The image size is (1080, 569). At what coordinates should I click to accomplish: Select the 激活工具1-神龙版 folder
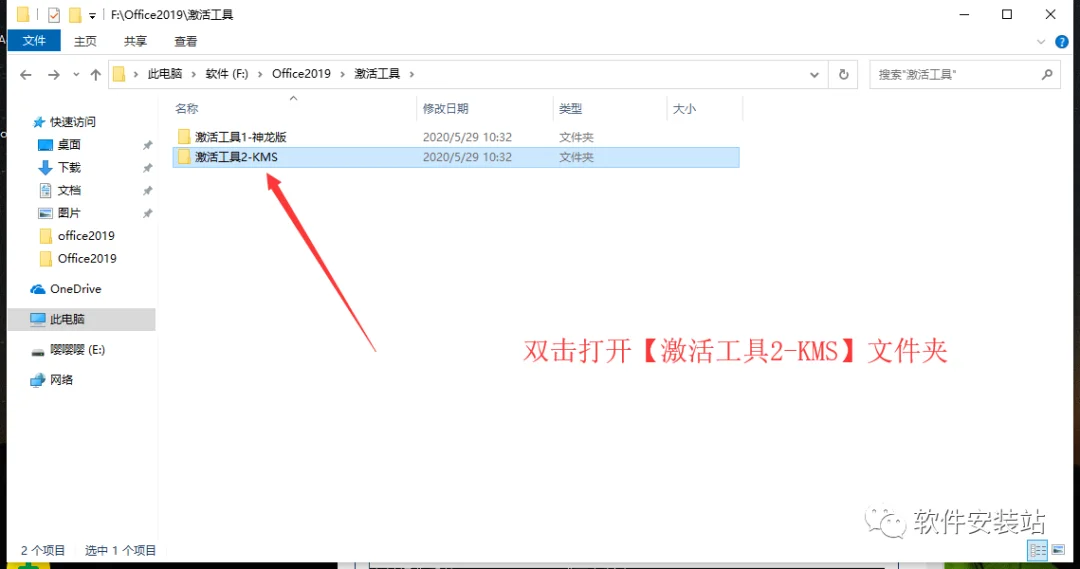[240, 137]
